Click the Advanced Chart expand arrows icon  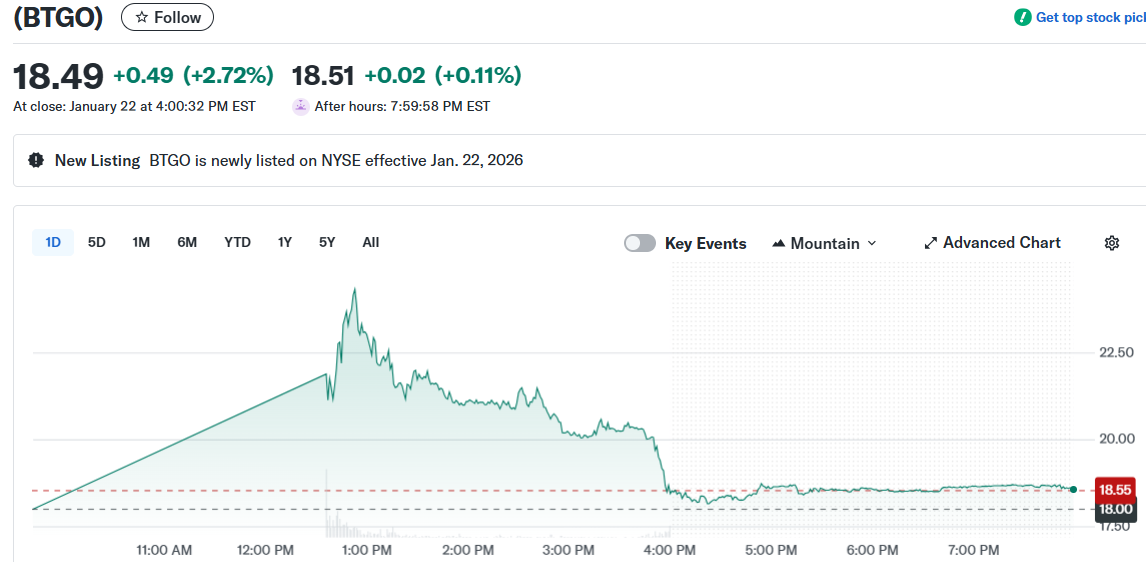pyautogui.click(x=930, y=243)
